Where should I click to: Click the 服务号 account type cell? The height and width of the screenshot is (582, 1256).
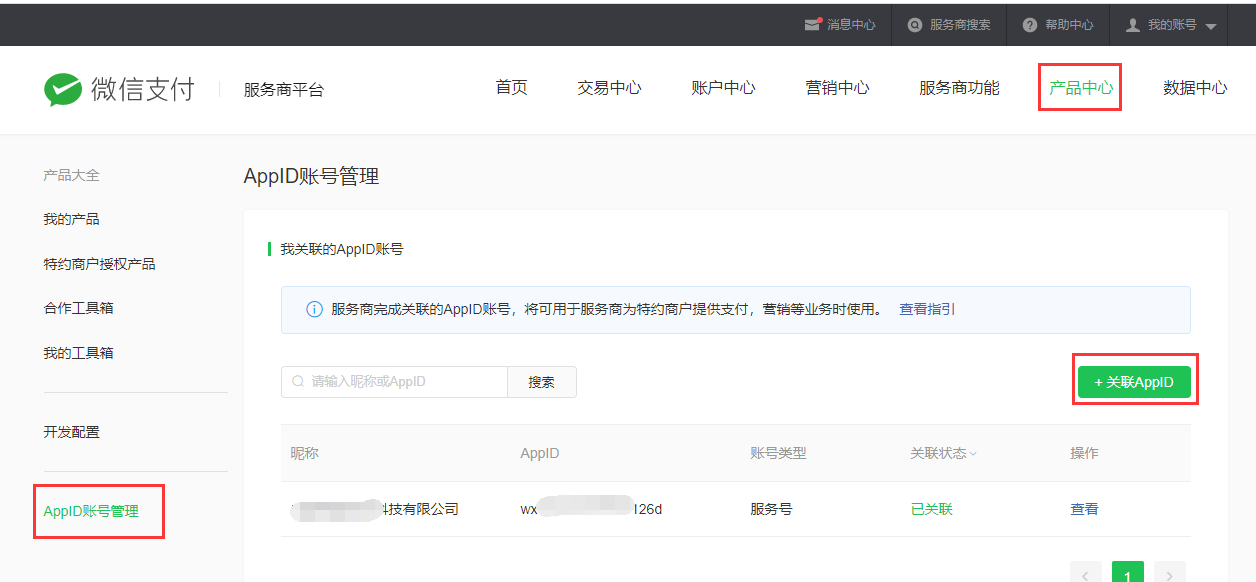771,509
